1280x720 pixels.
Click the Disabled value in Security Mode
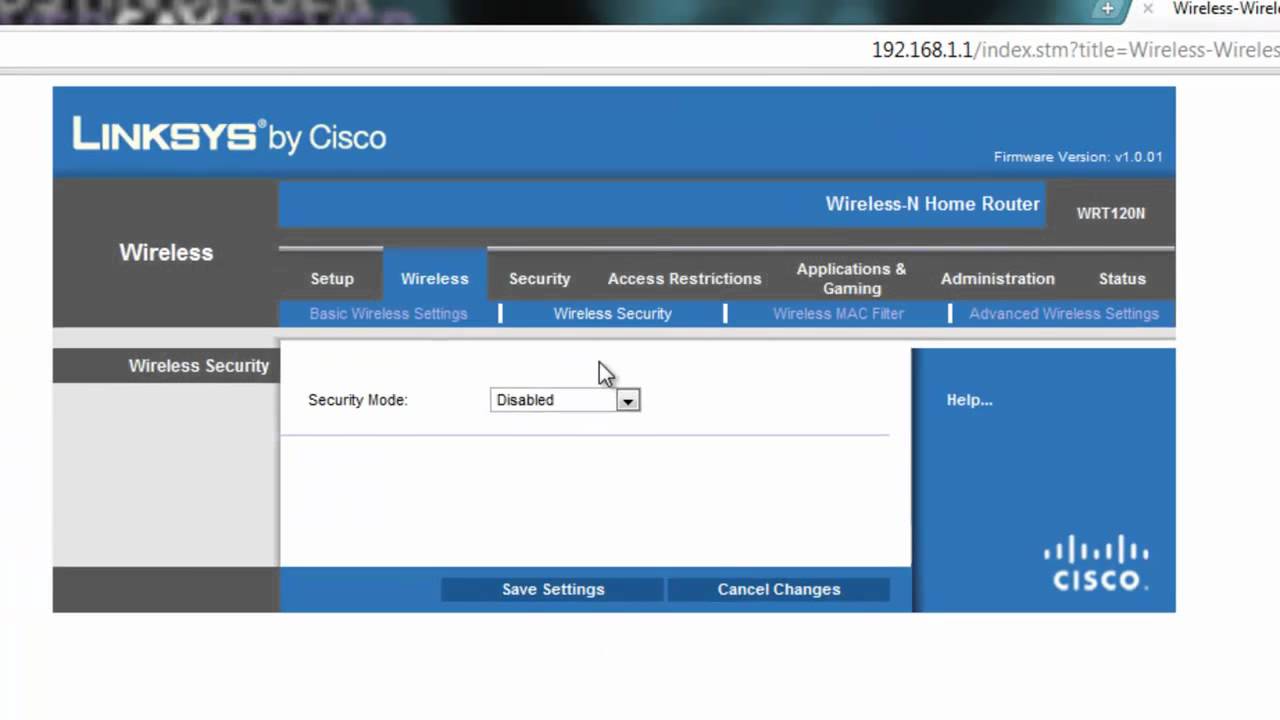point(525,400)
